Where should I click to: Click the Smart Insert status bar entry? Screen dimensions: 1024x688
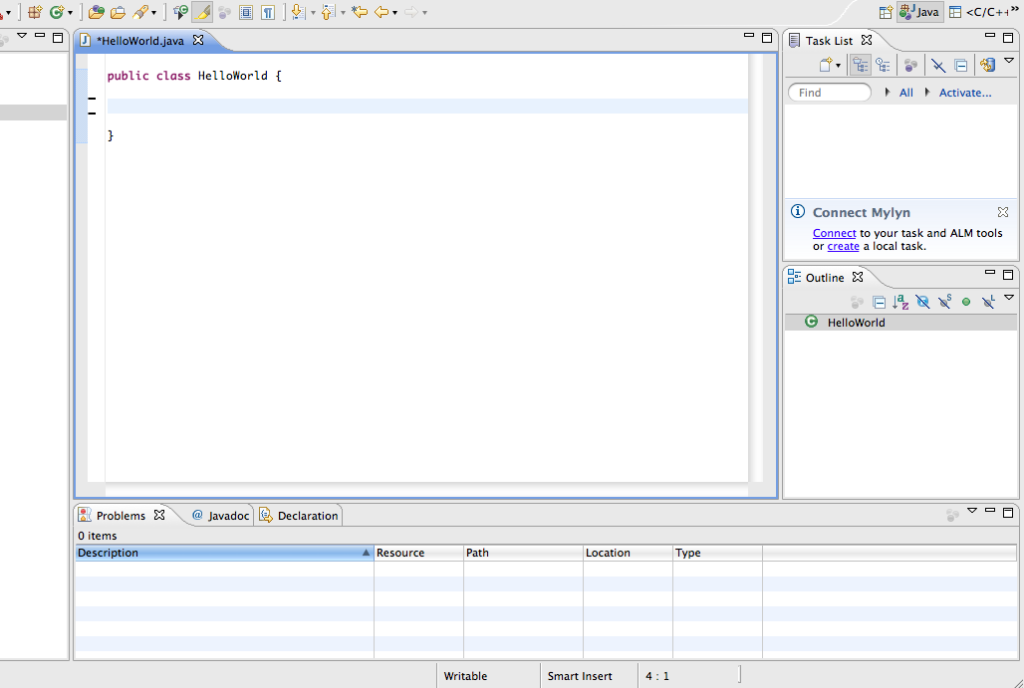point(580,676)
